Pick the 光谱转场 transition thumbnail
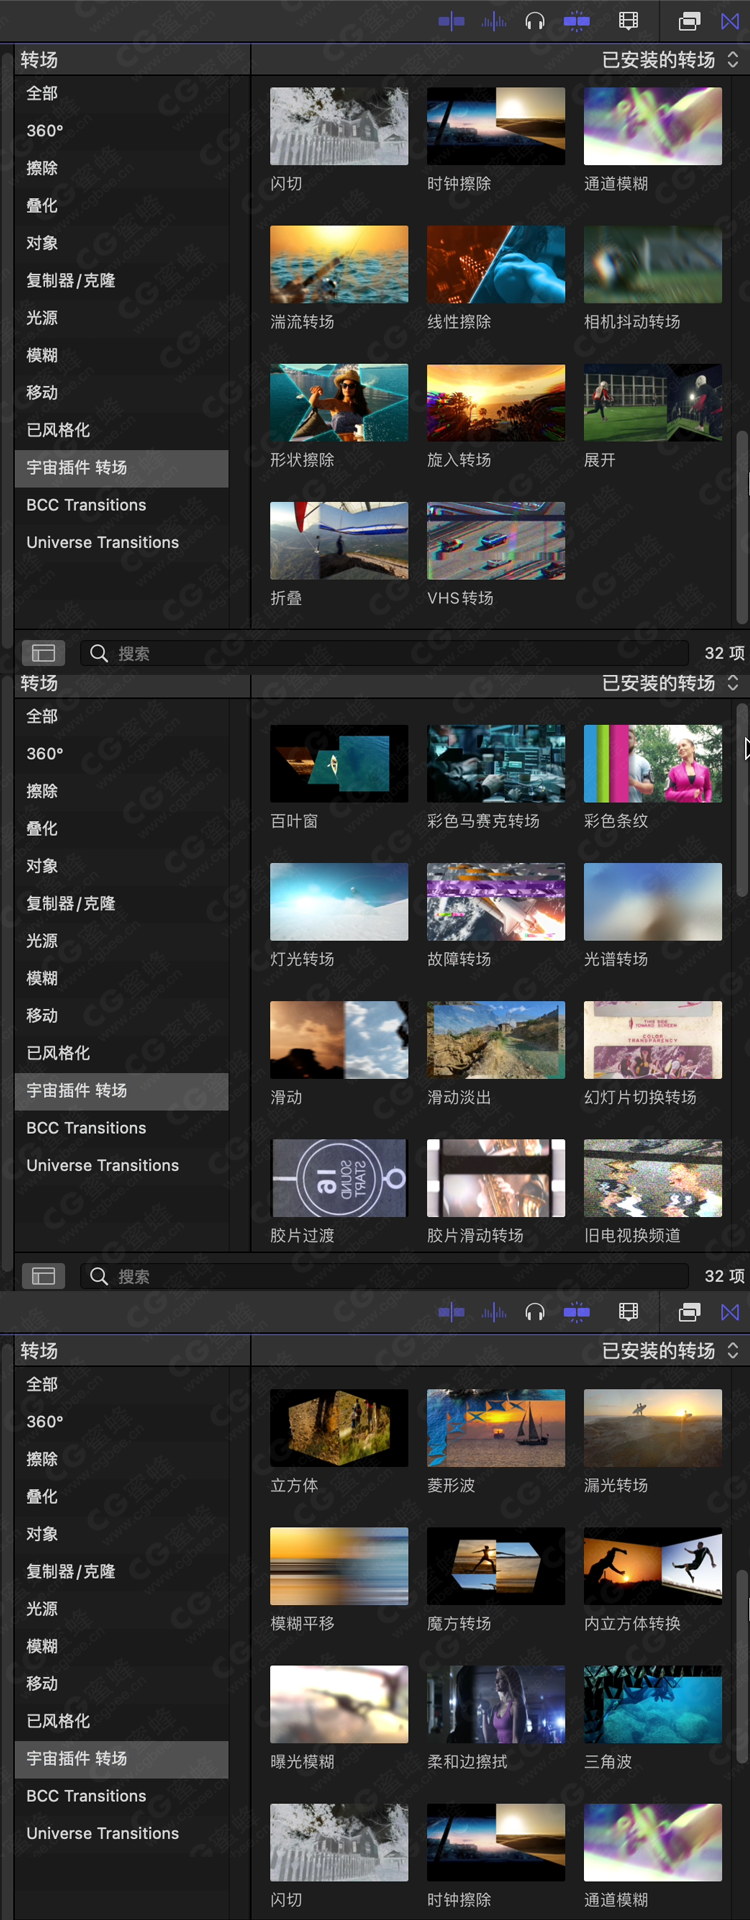This screenshot has height=1920, width=750. coord(653,901)
